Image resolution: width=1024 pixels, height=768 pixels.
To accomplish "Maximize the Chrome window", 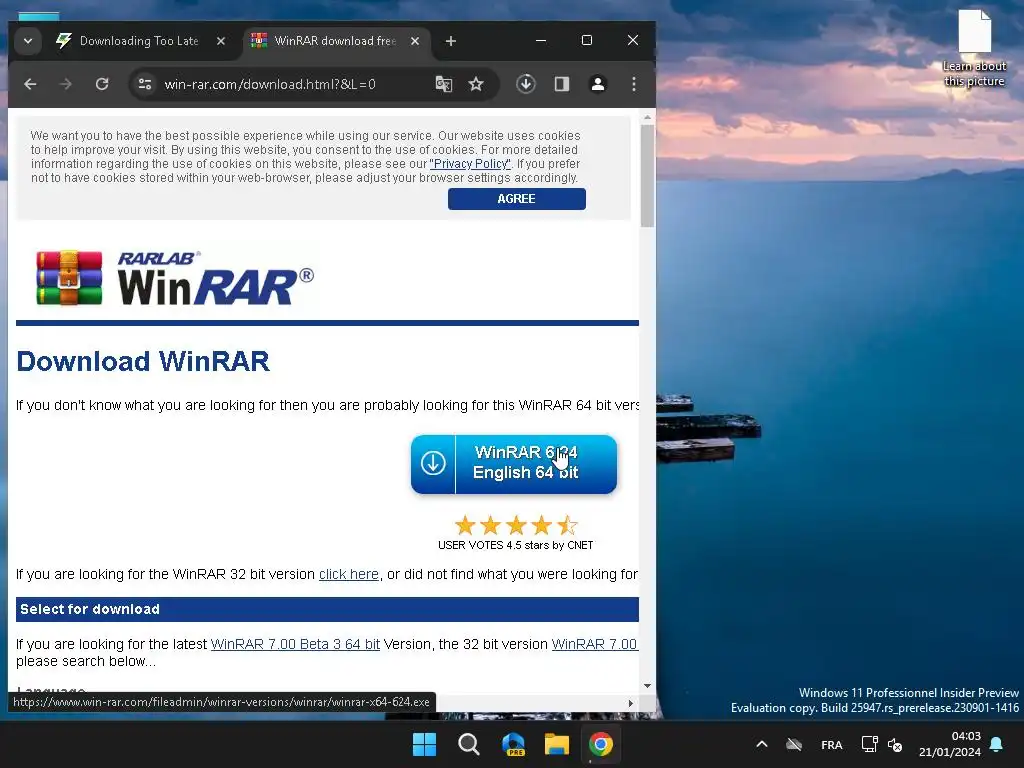I will click(x=586, y=40).
